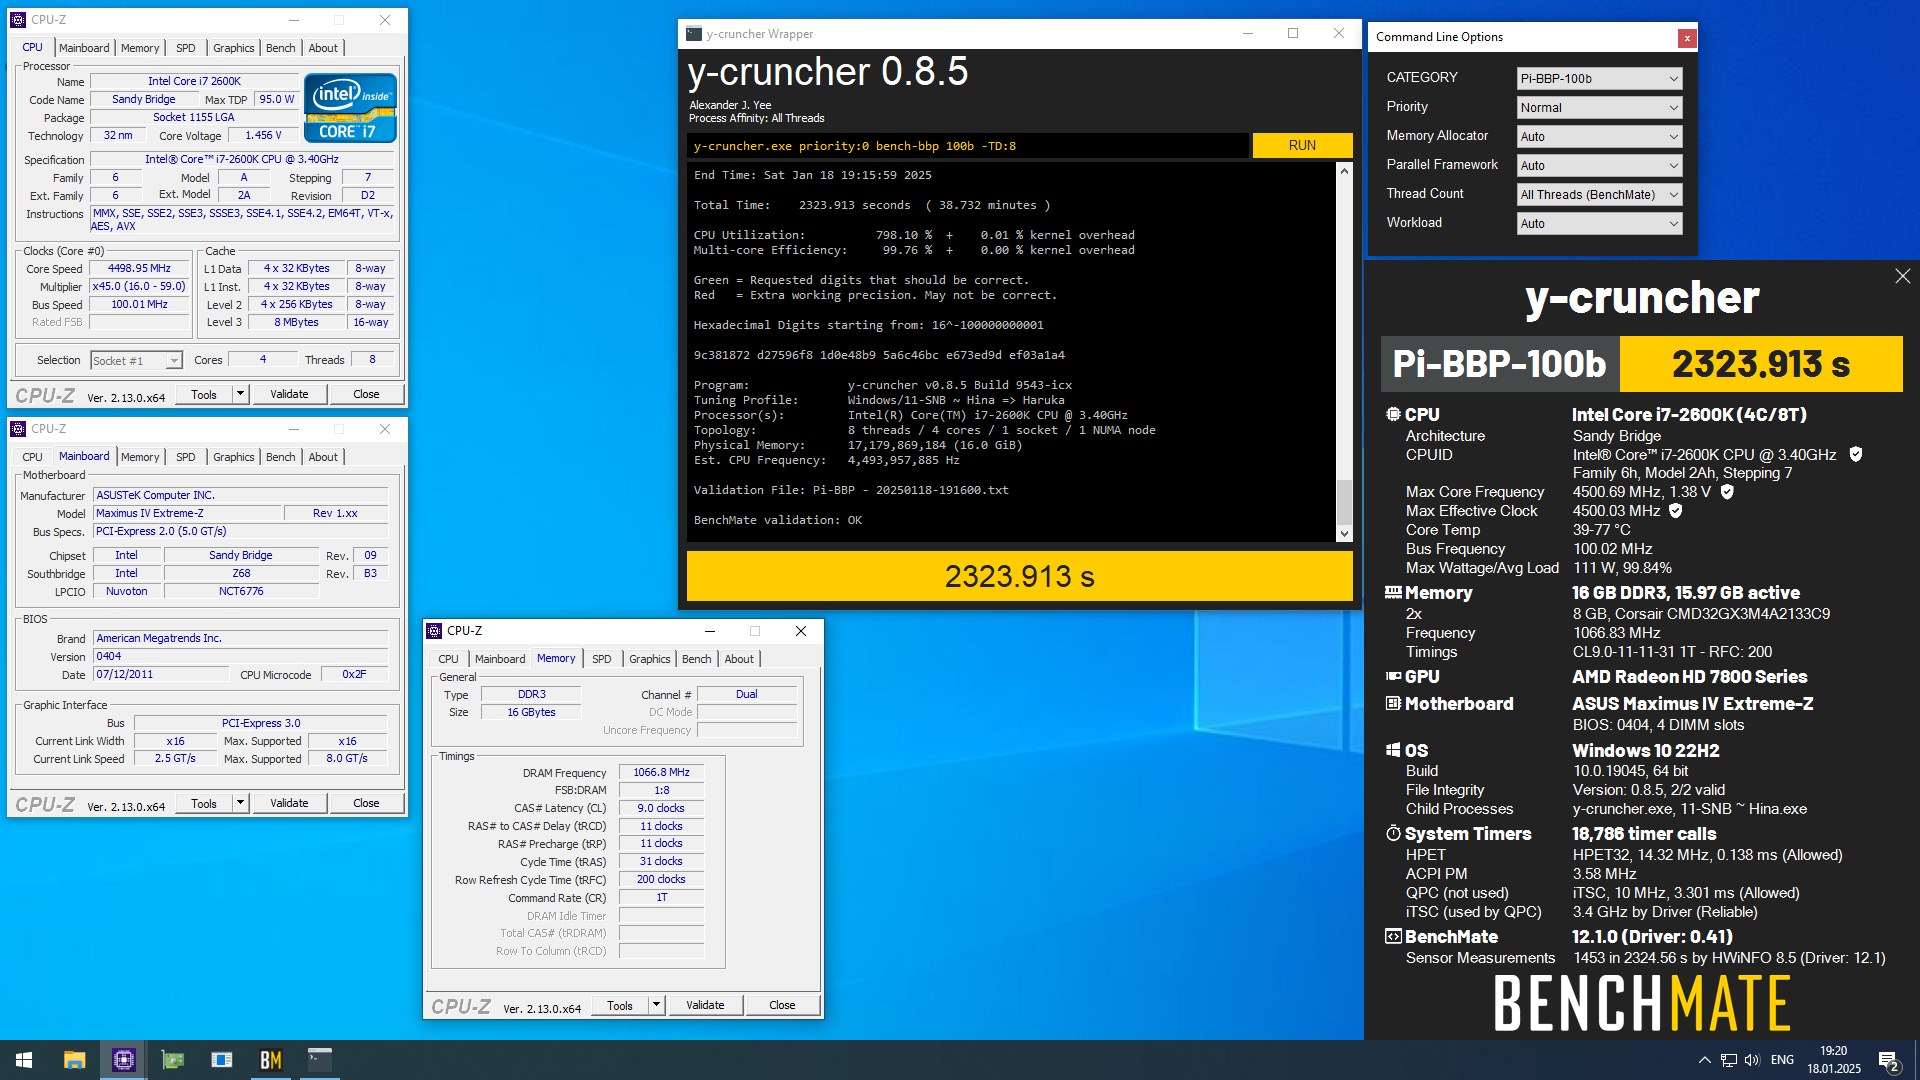Expand the Memory Allocator dropdown
This screenshot has width=1920, height=1080.
click(x=1599, y=136)
